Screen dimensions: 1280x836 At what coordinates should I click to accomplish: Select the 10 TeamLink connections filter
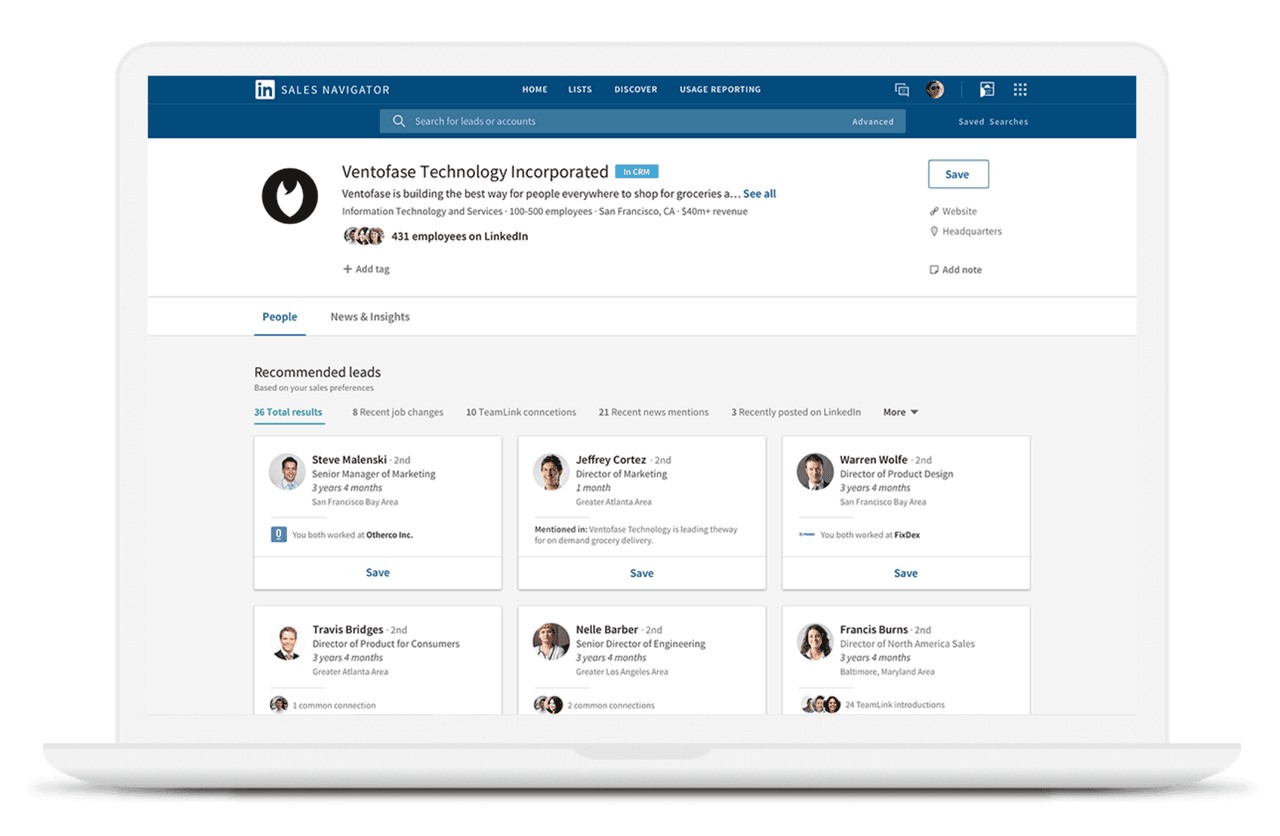[521, 412]
